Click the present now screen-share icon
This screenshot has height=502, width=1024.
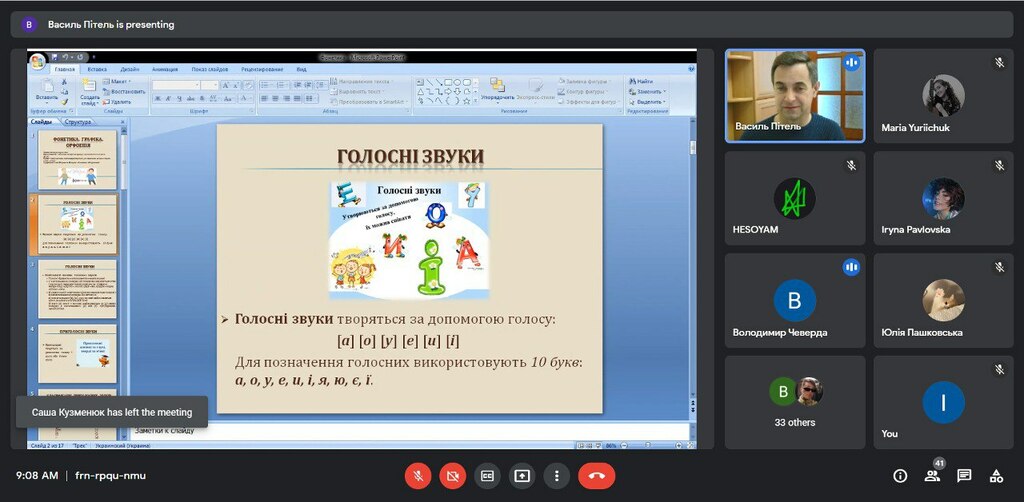521,476
